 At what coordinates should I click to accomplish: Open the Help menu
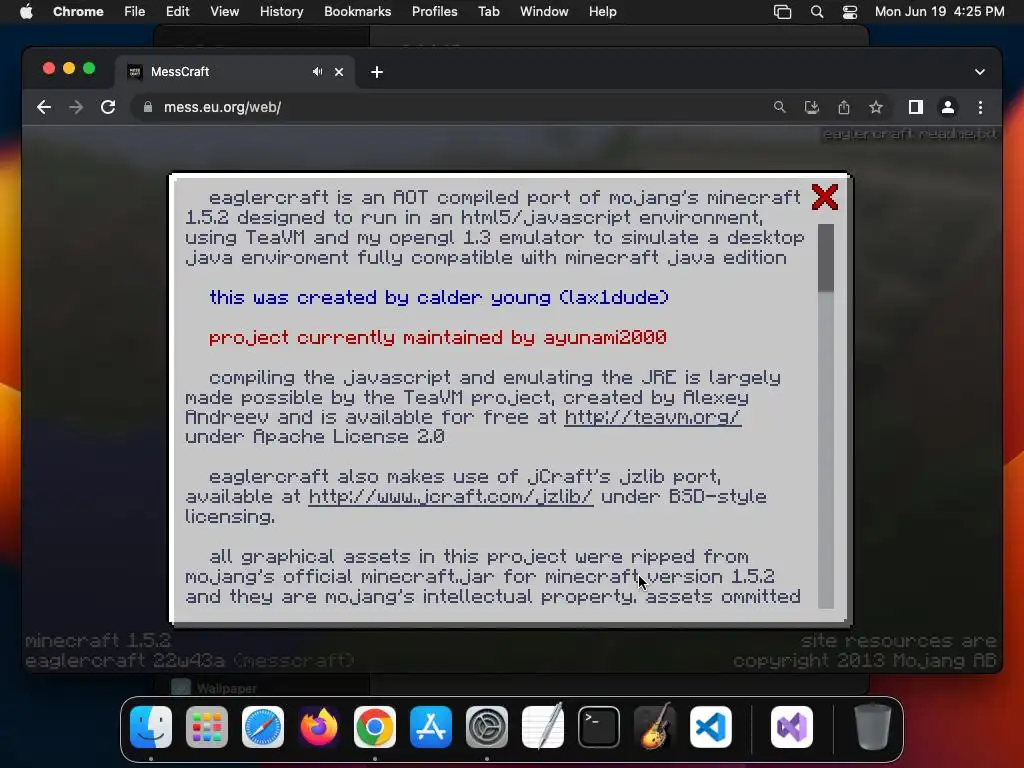click(x=602, y=12)
